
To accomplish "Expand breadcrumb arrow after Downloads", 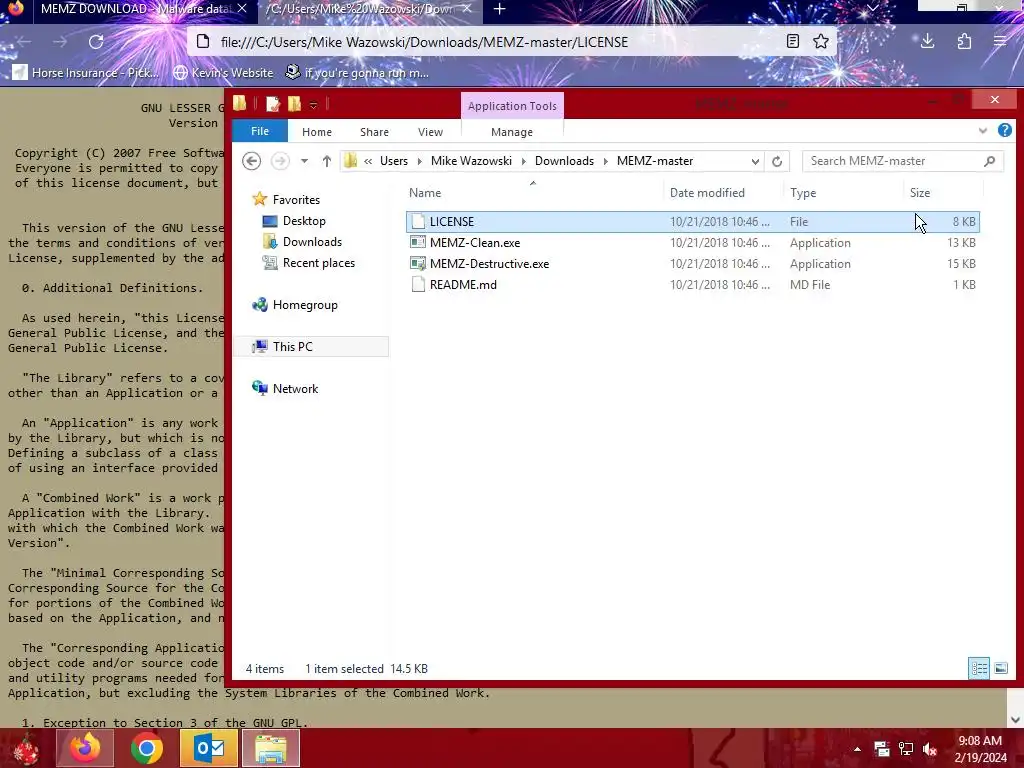I will pyautogui.click(x=605, y=161).
